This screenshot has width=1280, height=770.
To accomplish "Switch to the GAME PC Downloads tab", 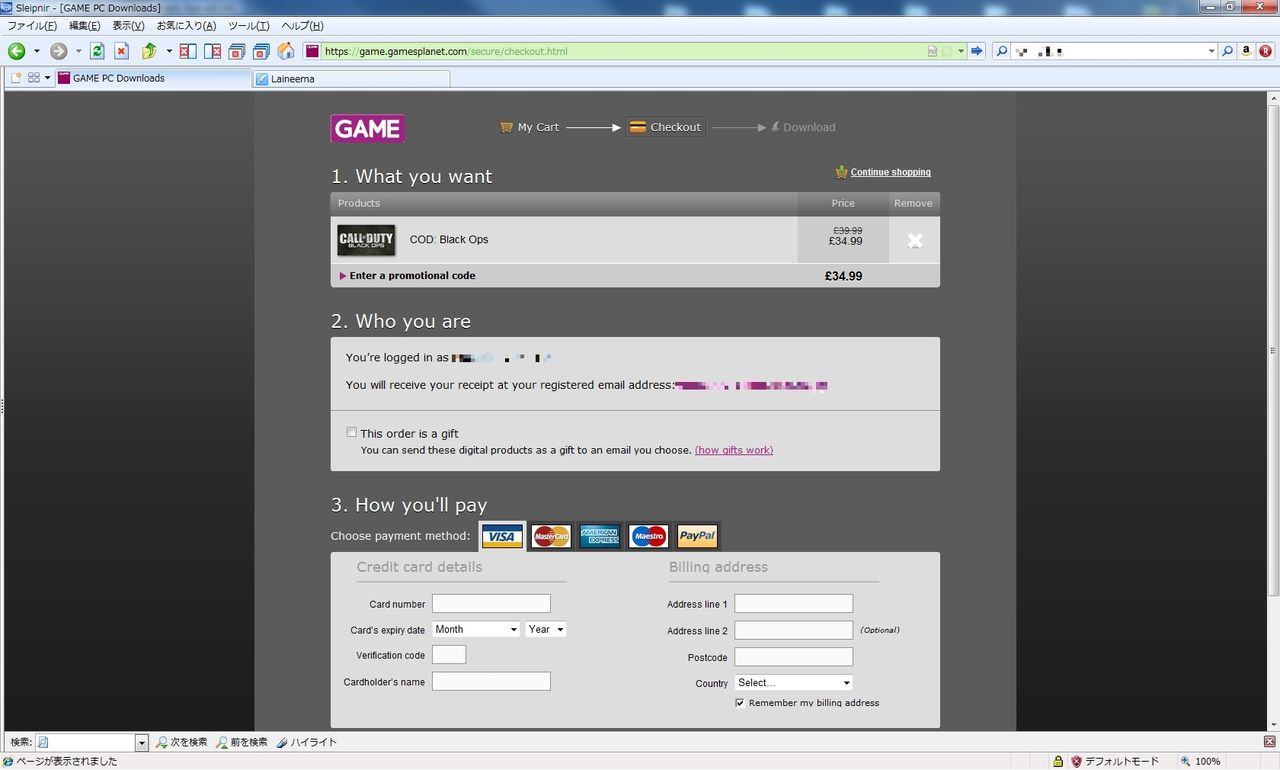I will 152,78.
